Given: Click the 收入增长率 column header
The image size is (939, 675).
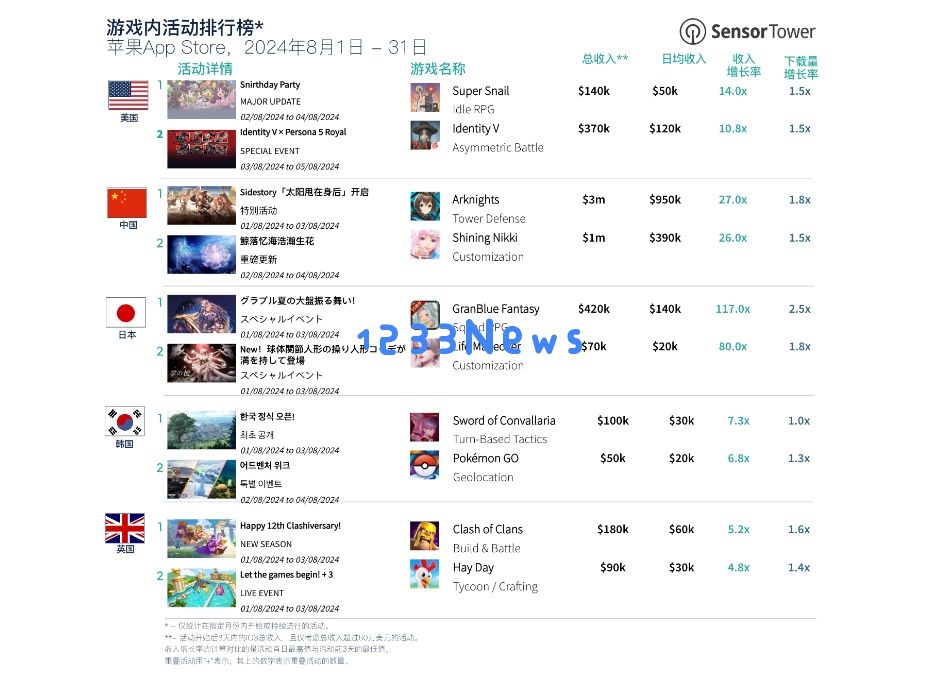Looking at the screenshot, I should 744,65.
